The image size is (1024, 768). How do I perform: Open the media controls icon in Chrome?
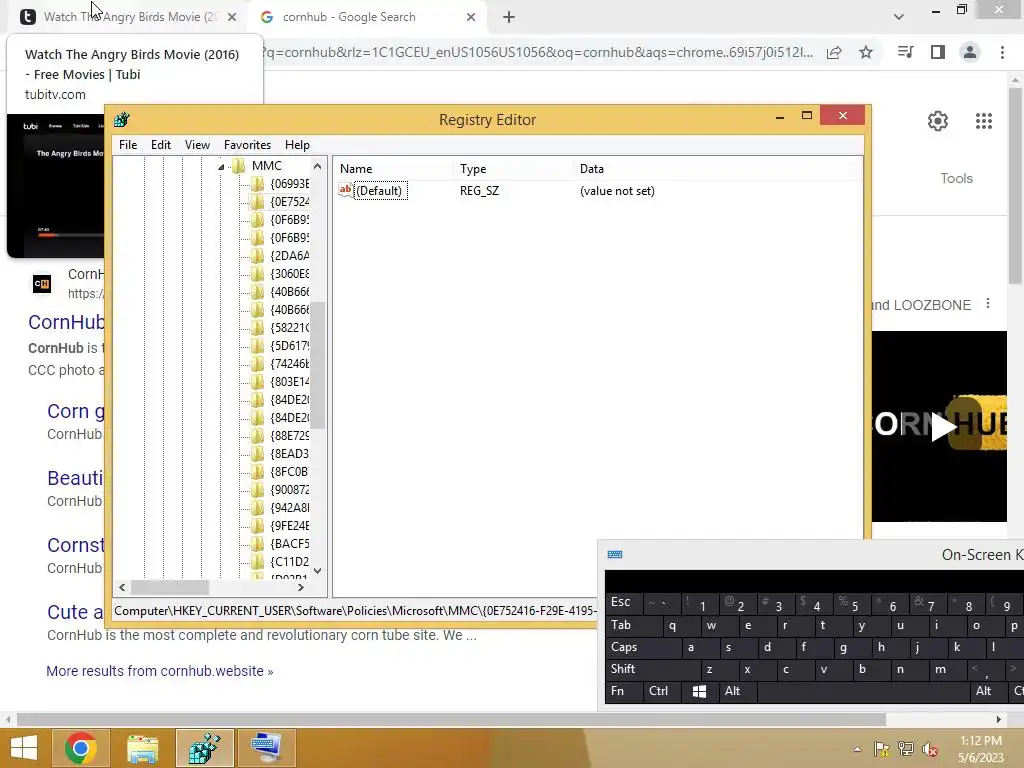905,52
